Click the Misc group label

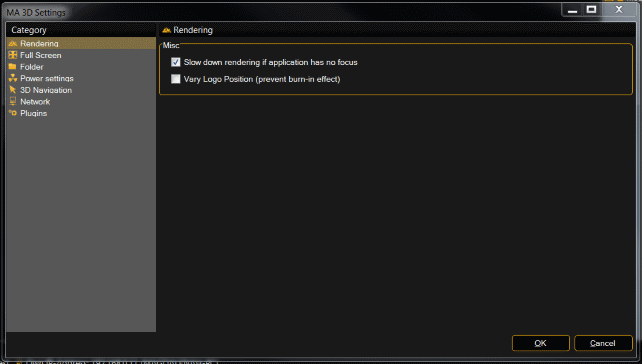click(x=171, y=45)
